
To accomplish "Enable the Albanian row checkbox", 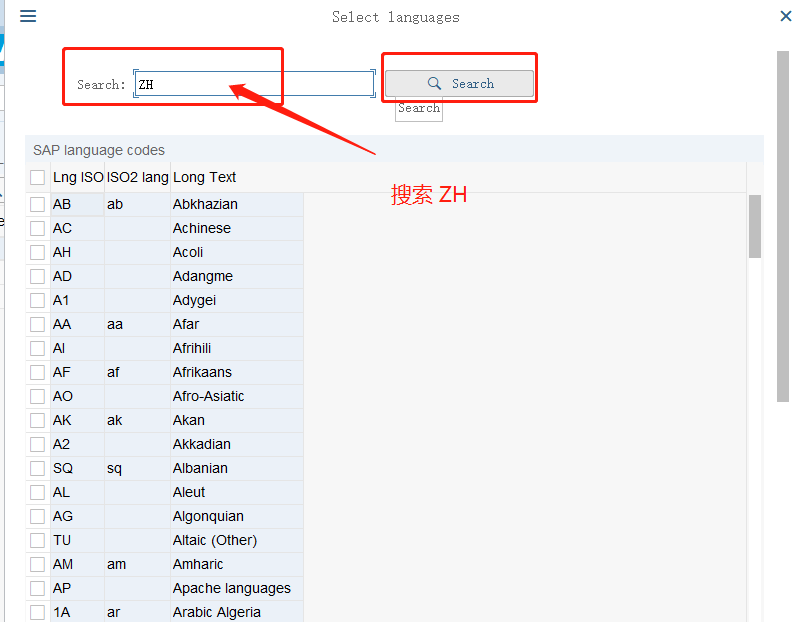I will pyautogui.click(x=38, y=468).
